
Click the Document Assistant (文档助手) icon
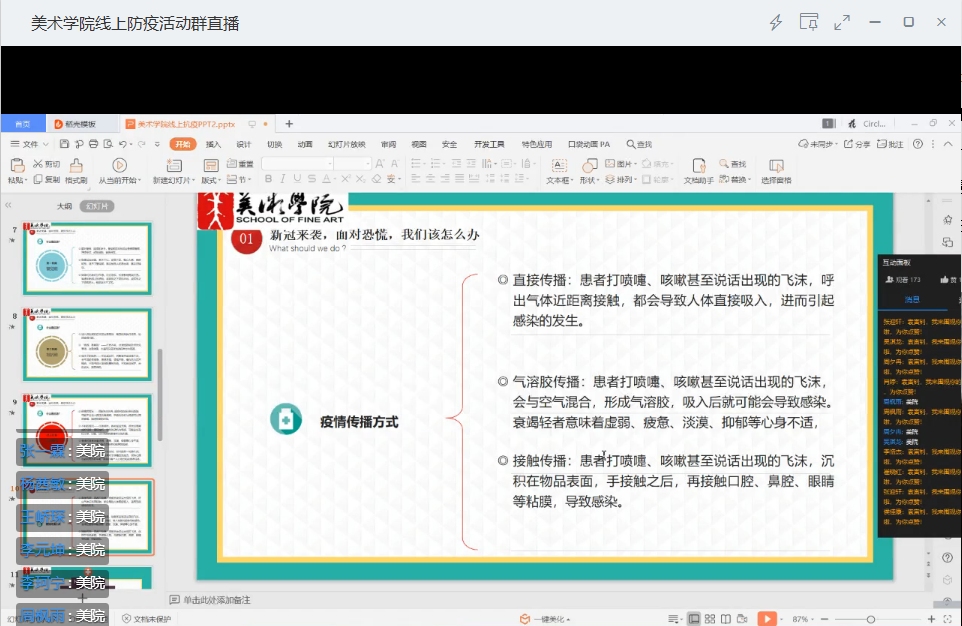pyautogui.click(x=699, y=165)
